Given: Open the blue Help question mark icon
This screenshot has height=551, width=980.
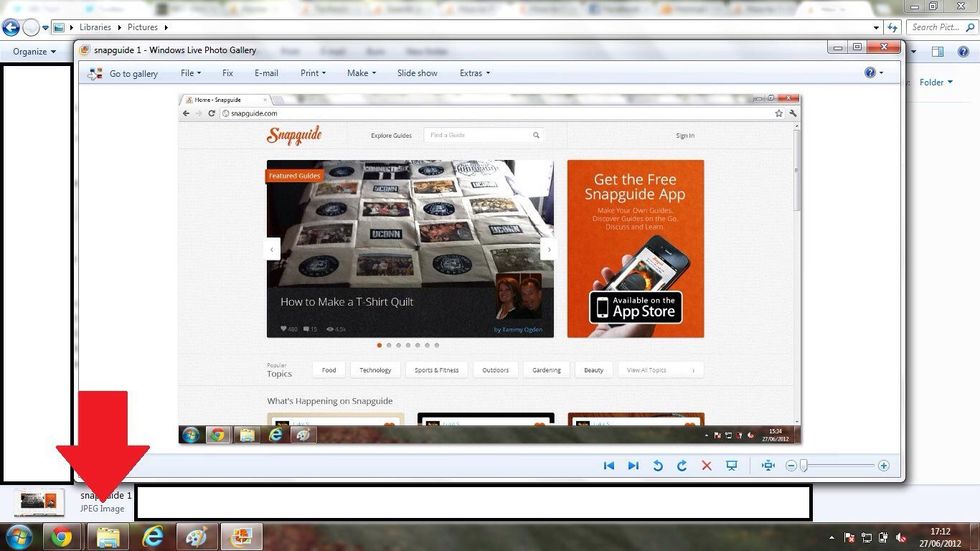Looking at the screenshot, I should point(870,73).
